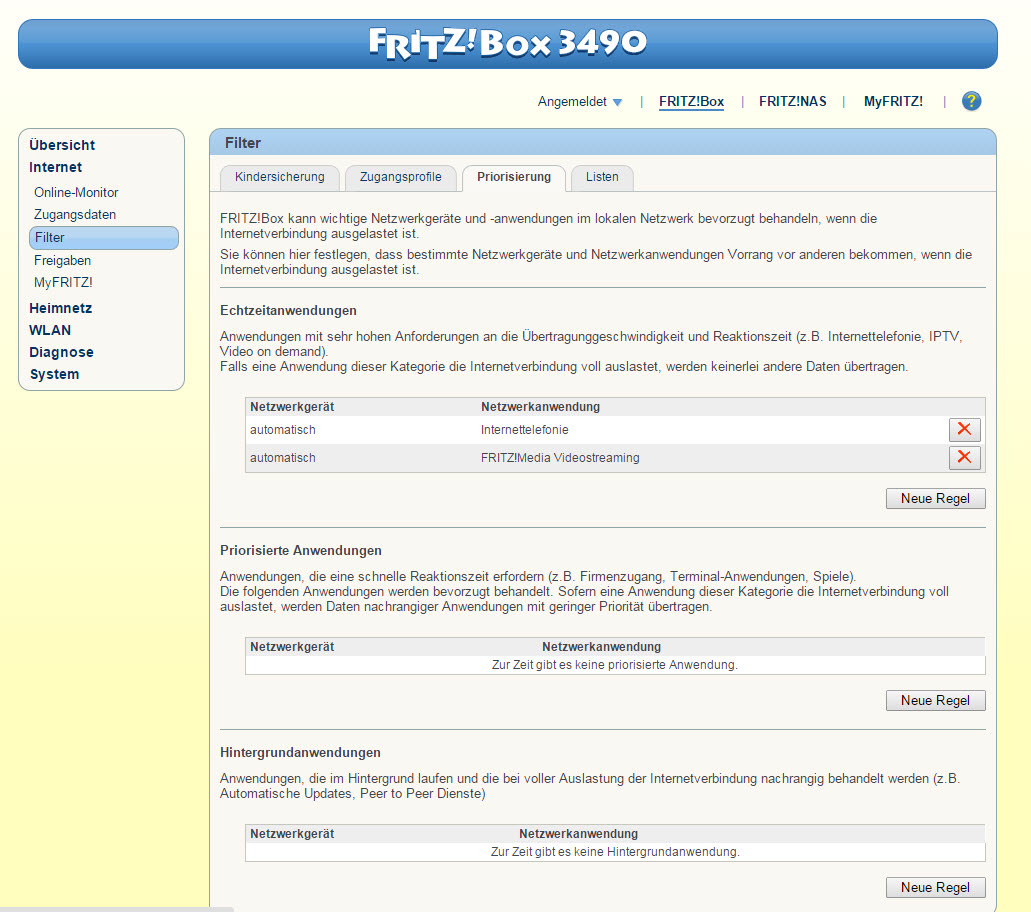Go to FRITZ!NAS
1031x912 pixels.
[792, 102]
